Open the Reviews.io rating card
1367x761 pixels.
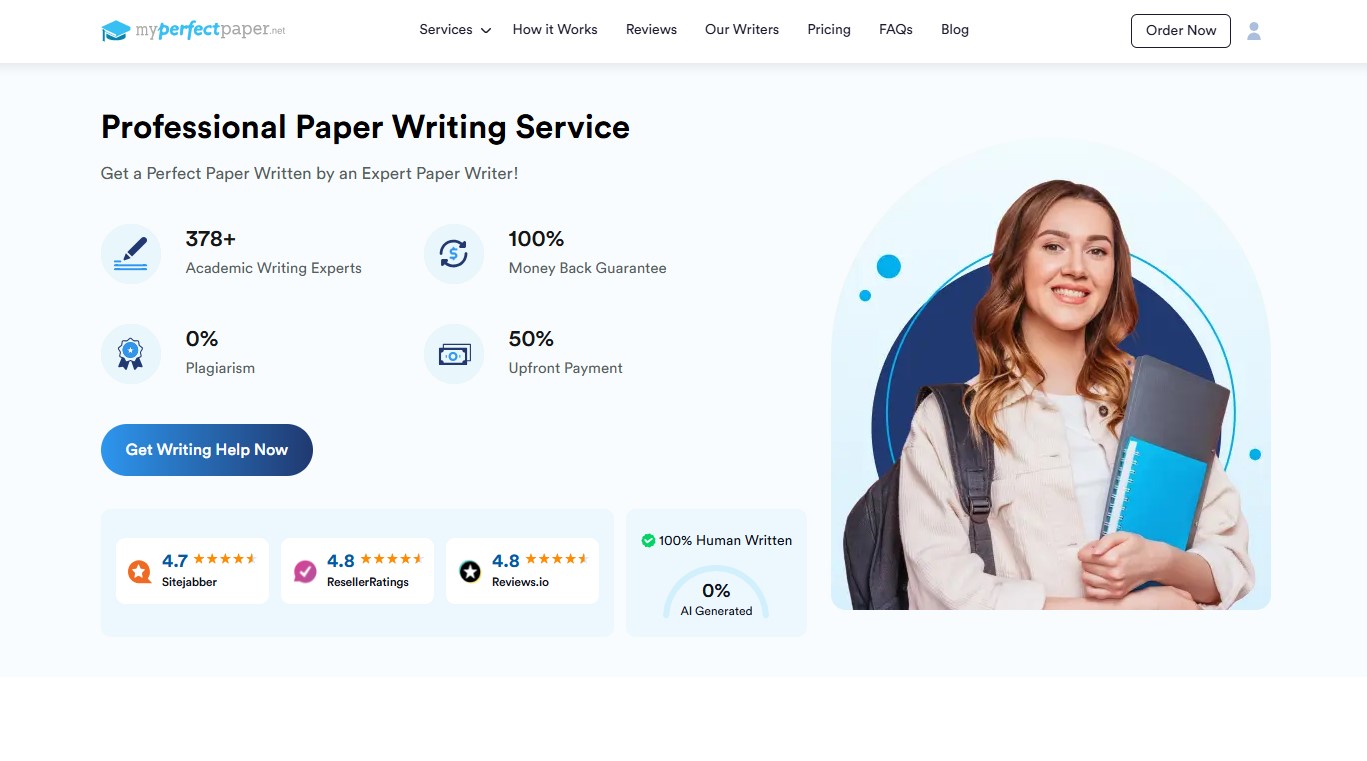(522, 571)
